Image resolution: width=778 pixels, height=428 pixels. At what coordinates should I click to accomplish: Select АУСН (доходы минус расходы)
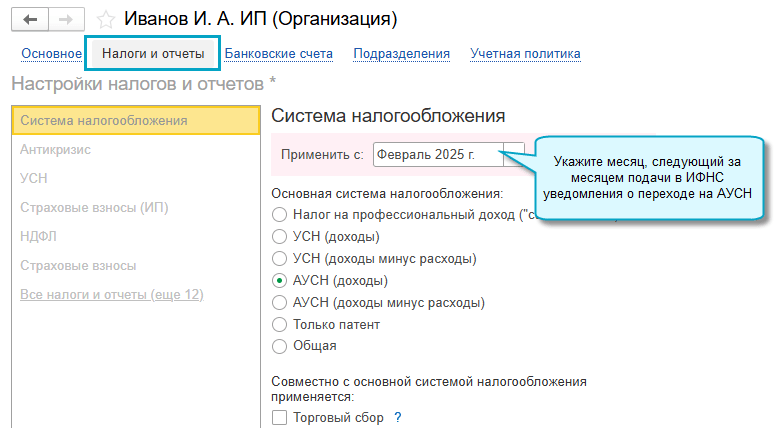point(280,303)
